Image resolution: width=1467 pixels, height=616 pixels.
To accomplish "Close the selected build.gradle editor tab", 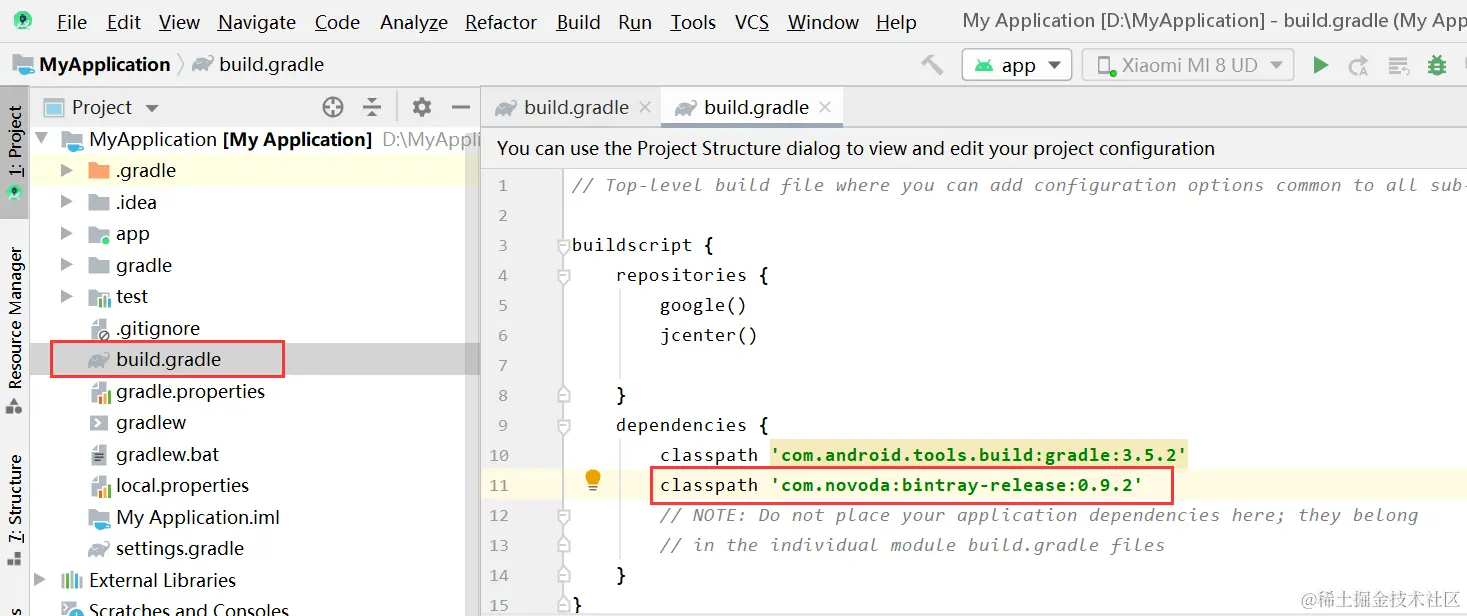I will 825,107.
